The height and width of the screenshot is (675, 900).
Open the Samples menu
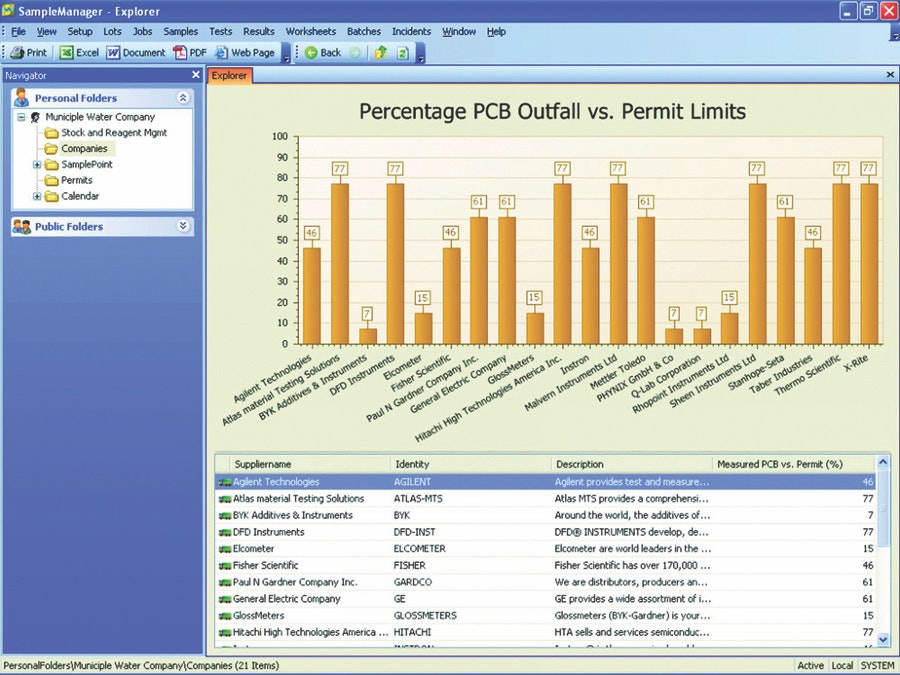click(180, 31)
